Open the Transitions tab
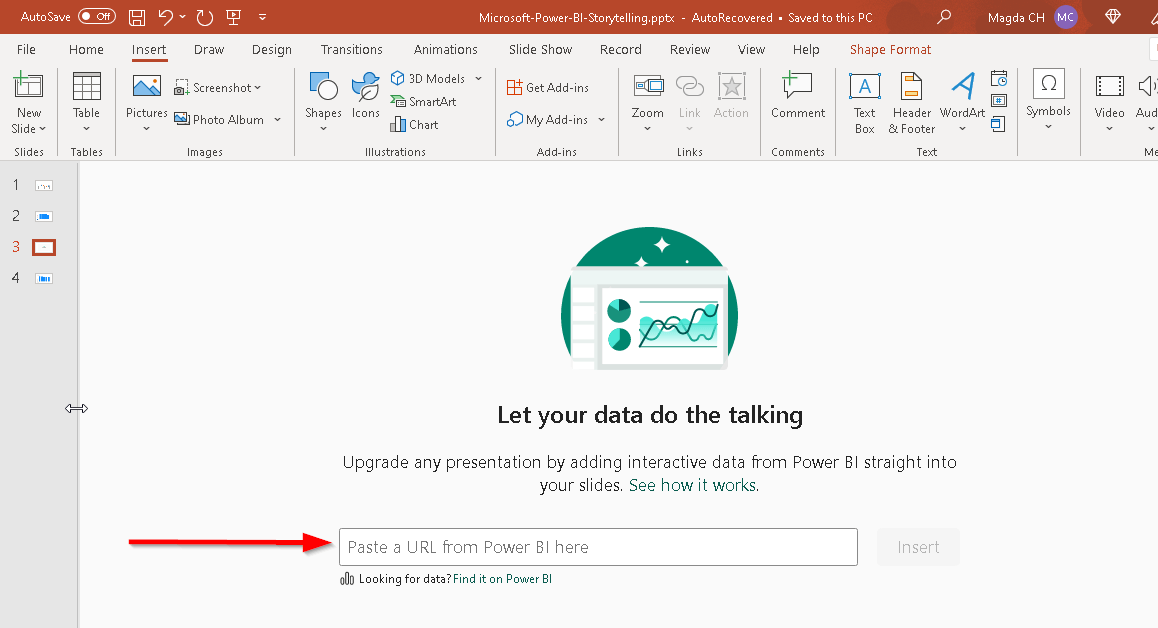The width and height of the screenshot is (1158, 628). click(x=352, y=50)
